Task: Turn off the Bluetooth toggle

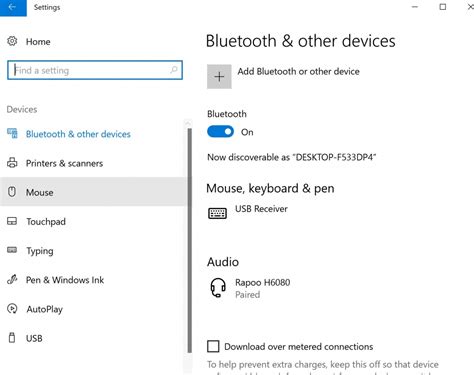Action: click(x=220, y=132)
